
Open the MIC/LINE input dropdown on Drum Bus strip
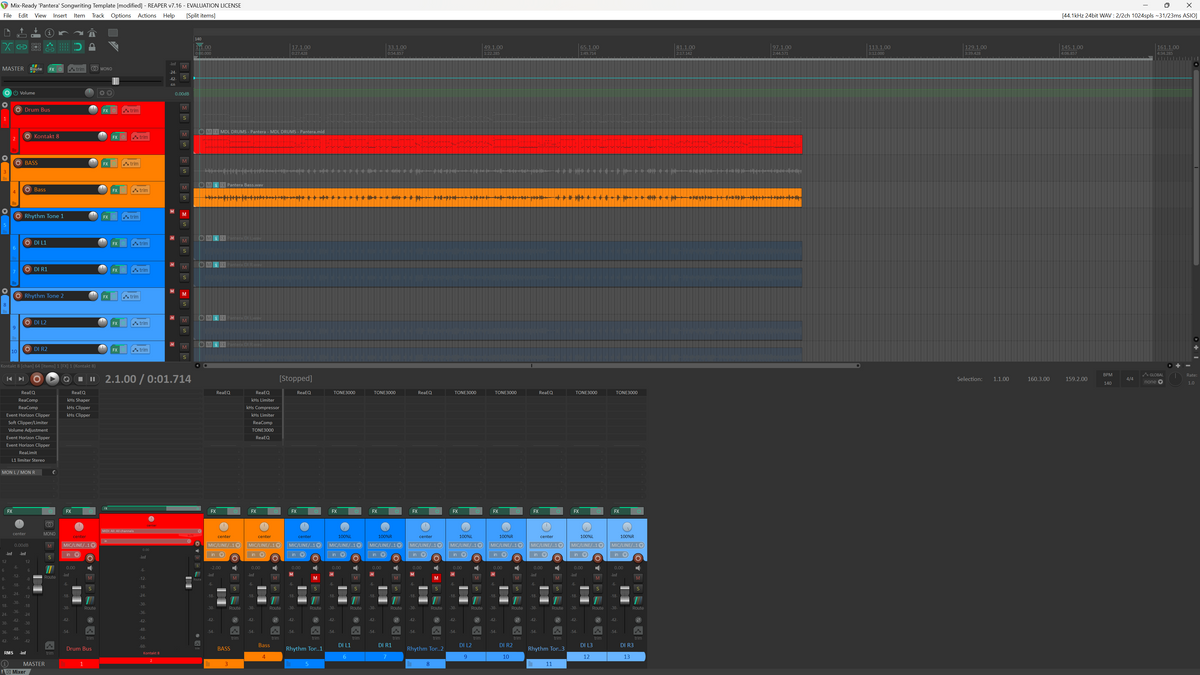tap(79, 545)
